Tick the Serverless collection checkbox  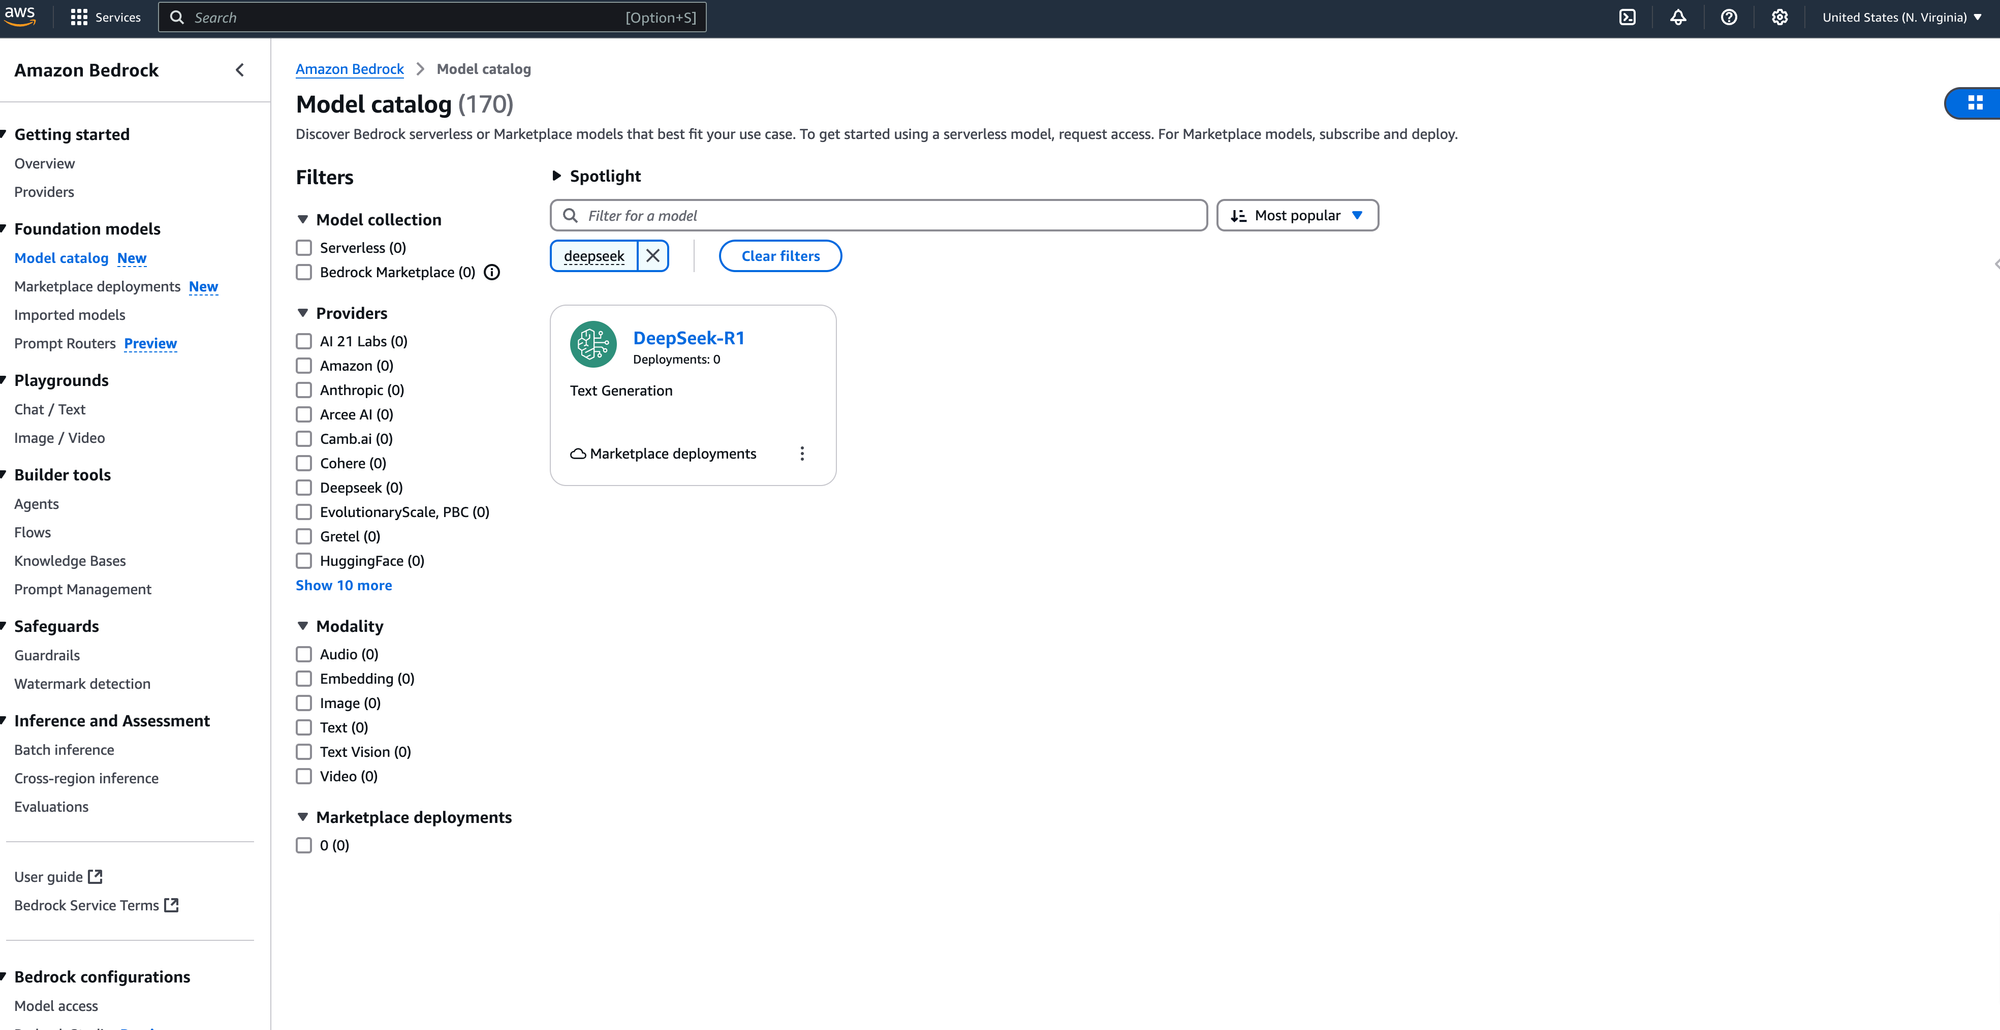pos(304,248)
